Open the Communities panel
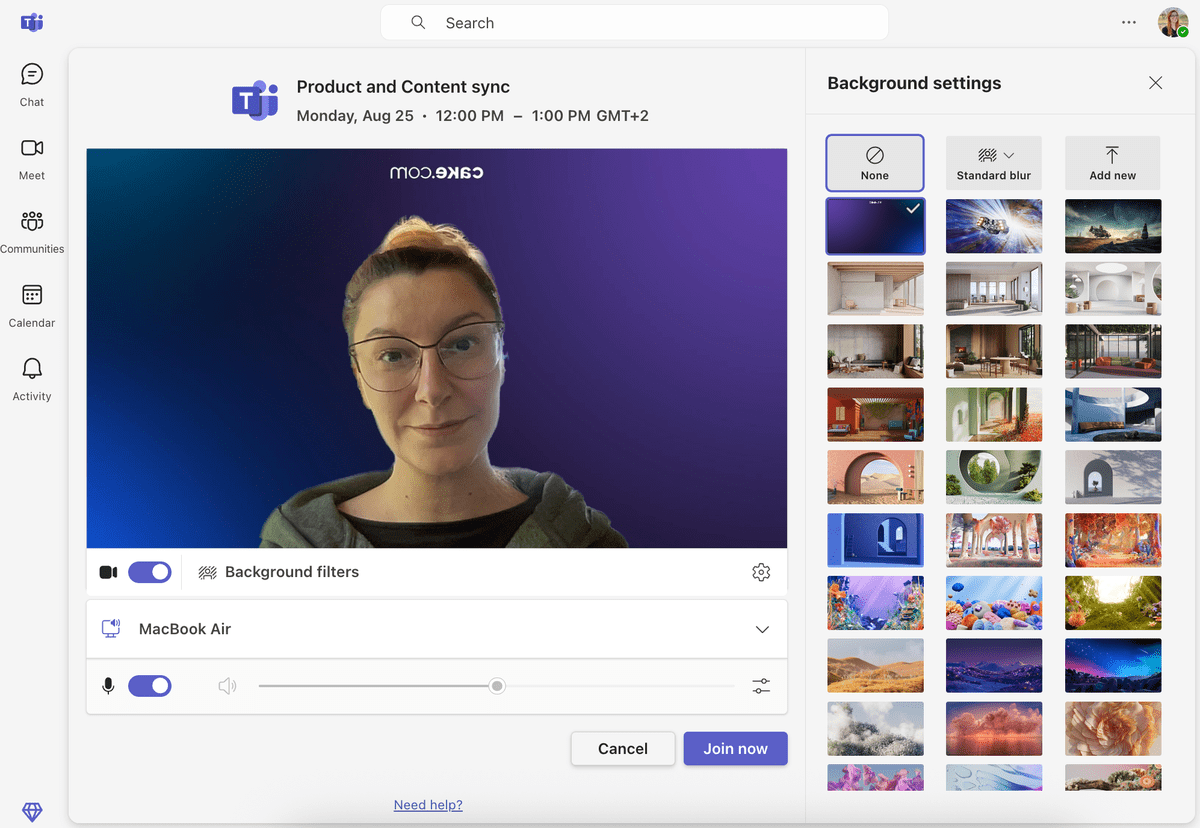 tap(31, 230)
